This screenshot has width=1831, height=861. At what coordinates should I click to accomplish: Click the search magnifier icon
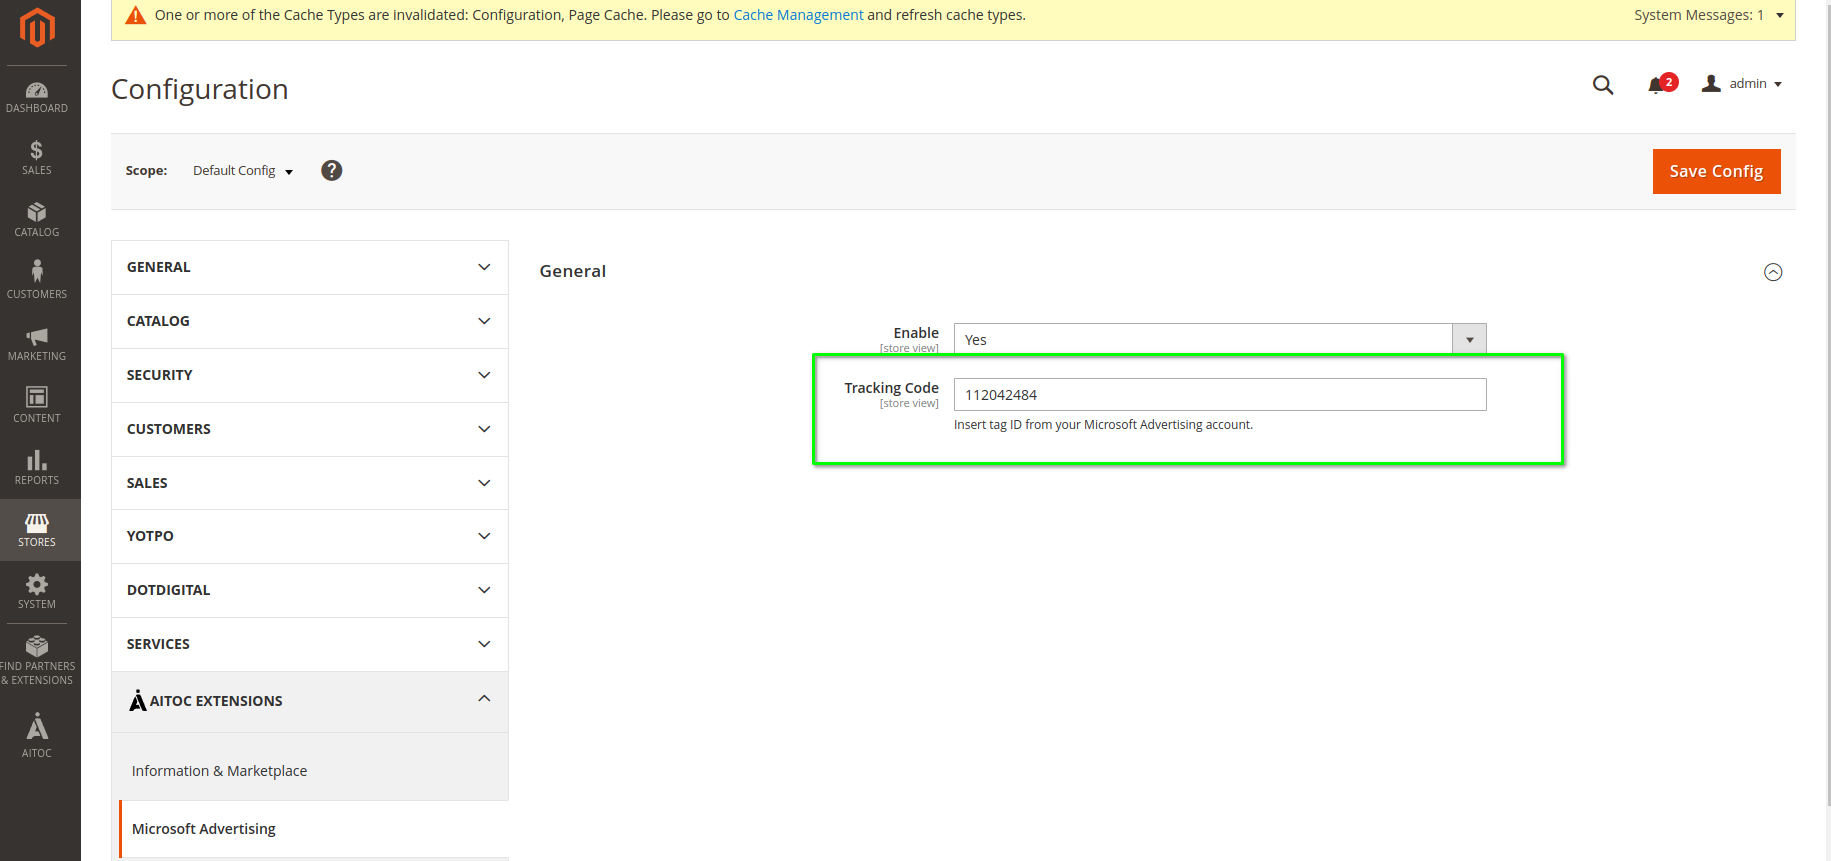tap(1603, 85)
